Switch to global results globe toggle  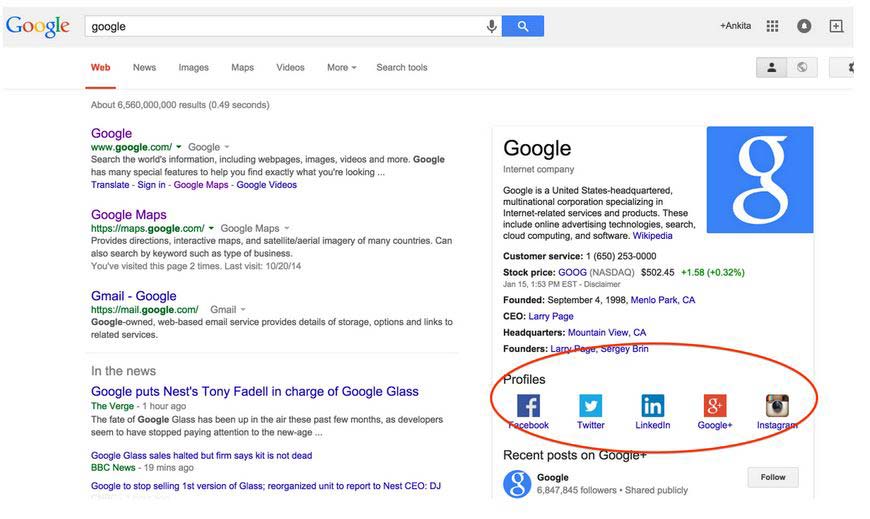pyautogui.click(x=802, y=68)
